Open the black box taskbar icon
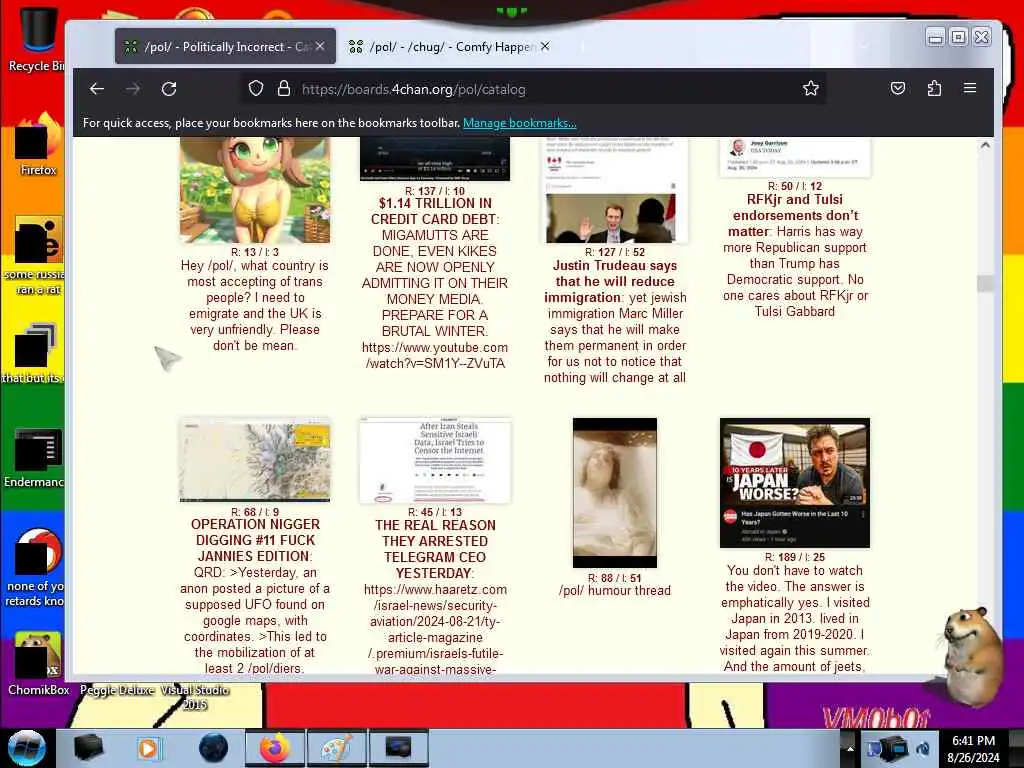This screenshot has width=1024, height=768. (x=88, y=748)
